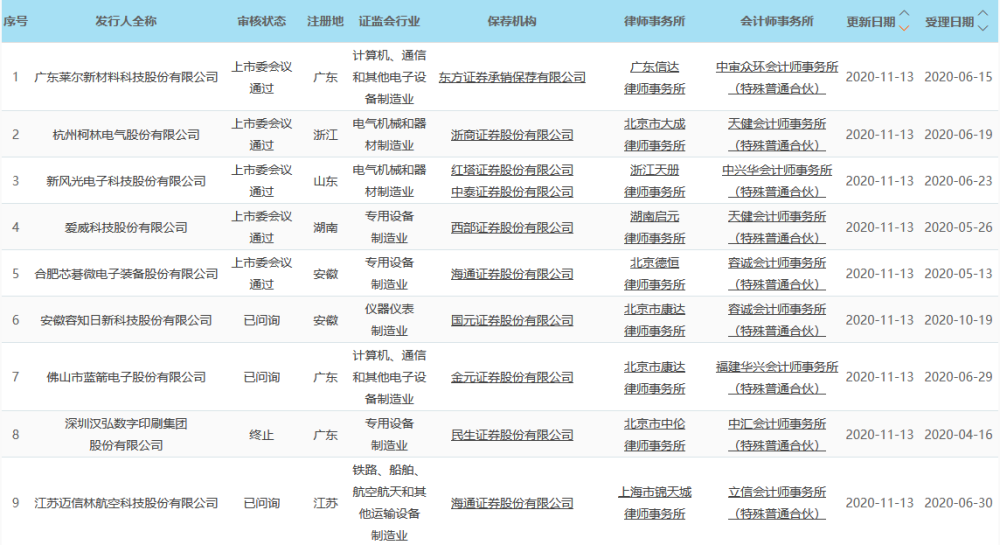Select issuer 爱威科技股份有限公司
1000x545 pixels.
[126, 228]
